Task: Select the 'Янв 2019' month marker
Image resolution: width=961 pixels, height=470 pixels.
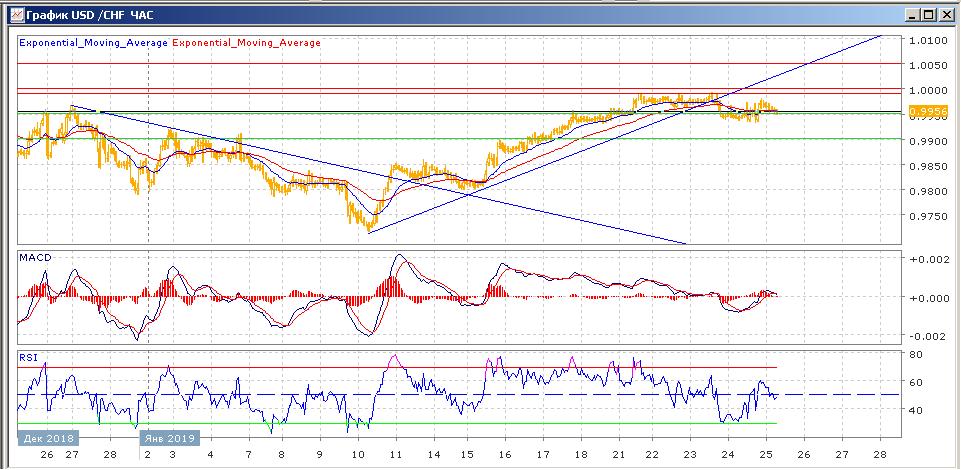Action: [x=169, y=438]
